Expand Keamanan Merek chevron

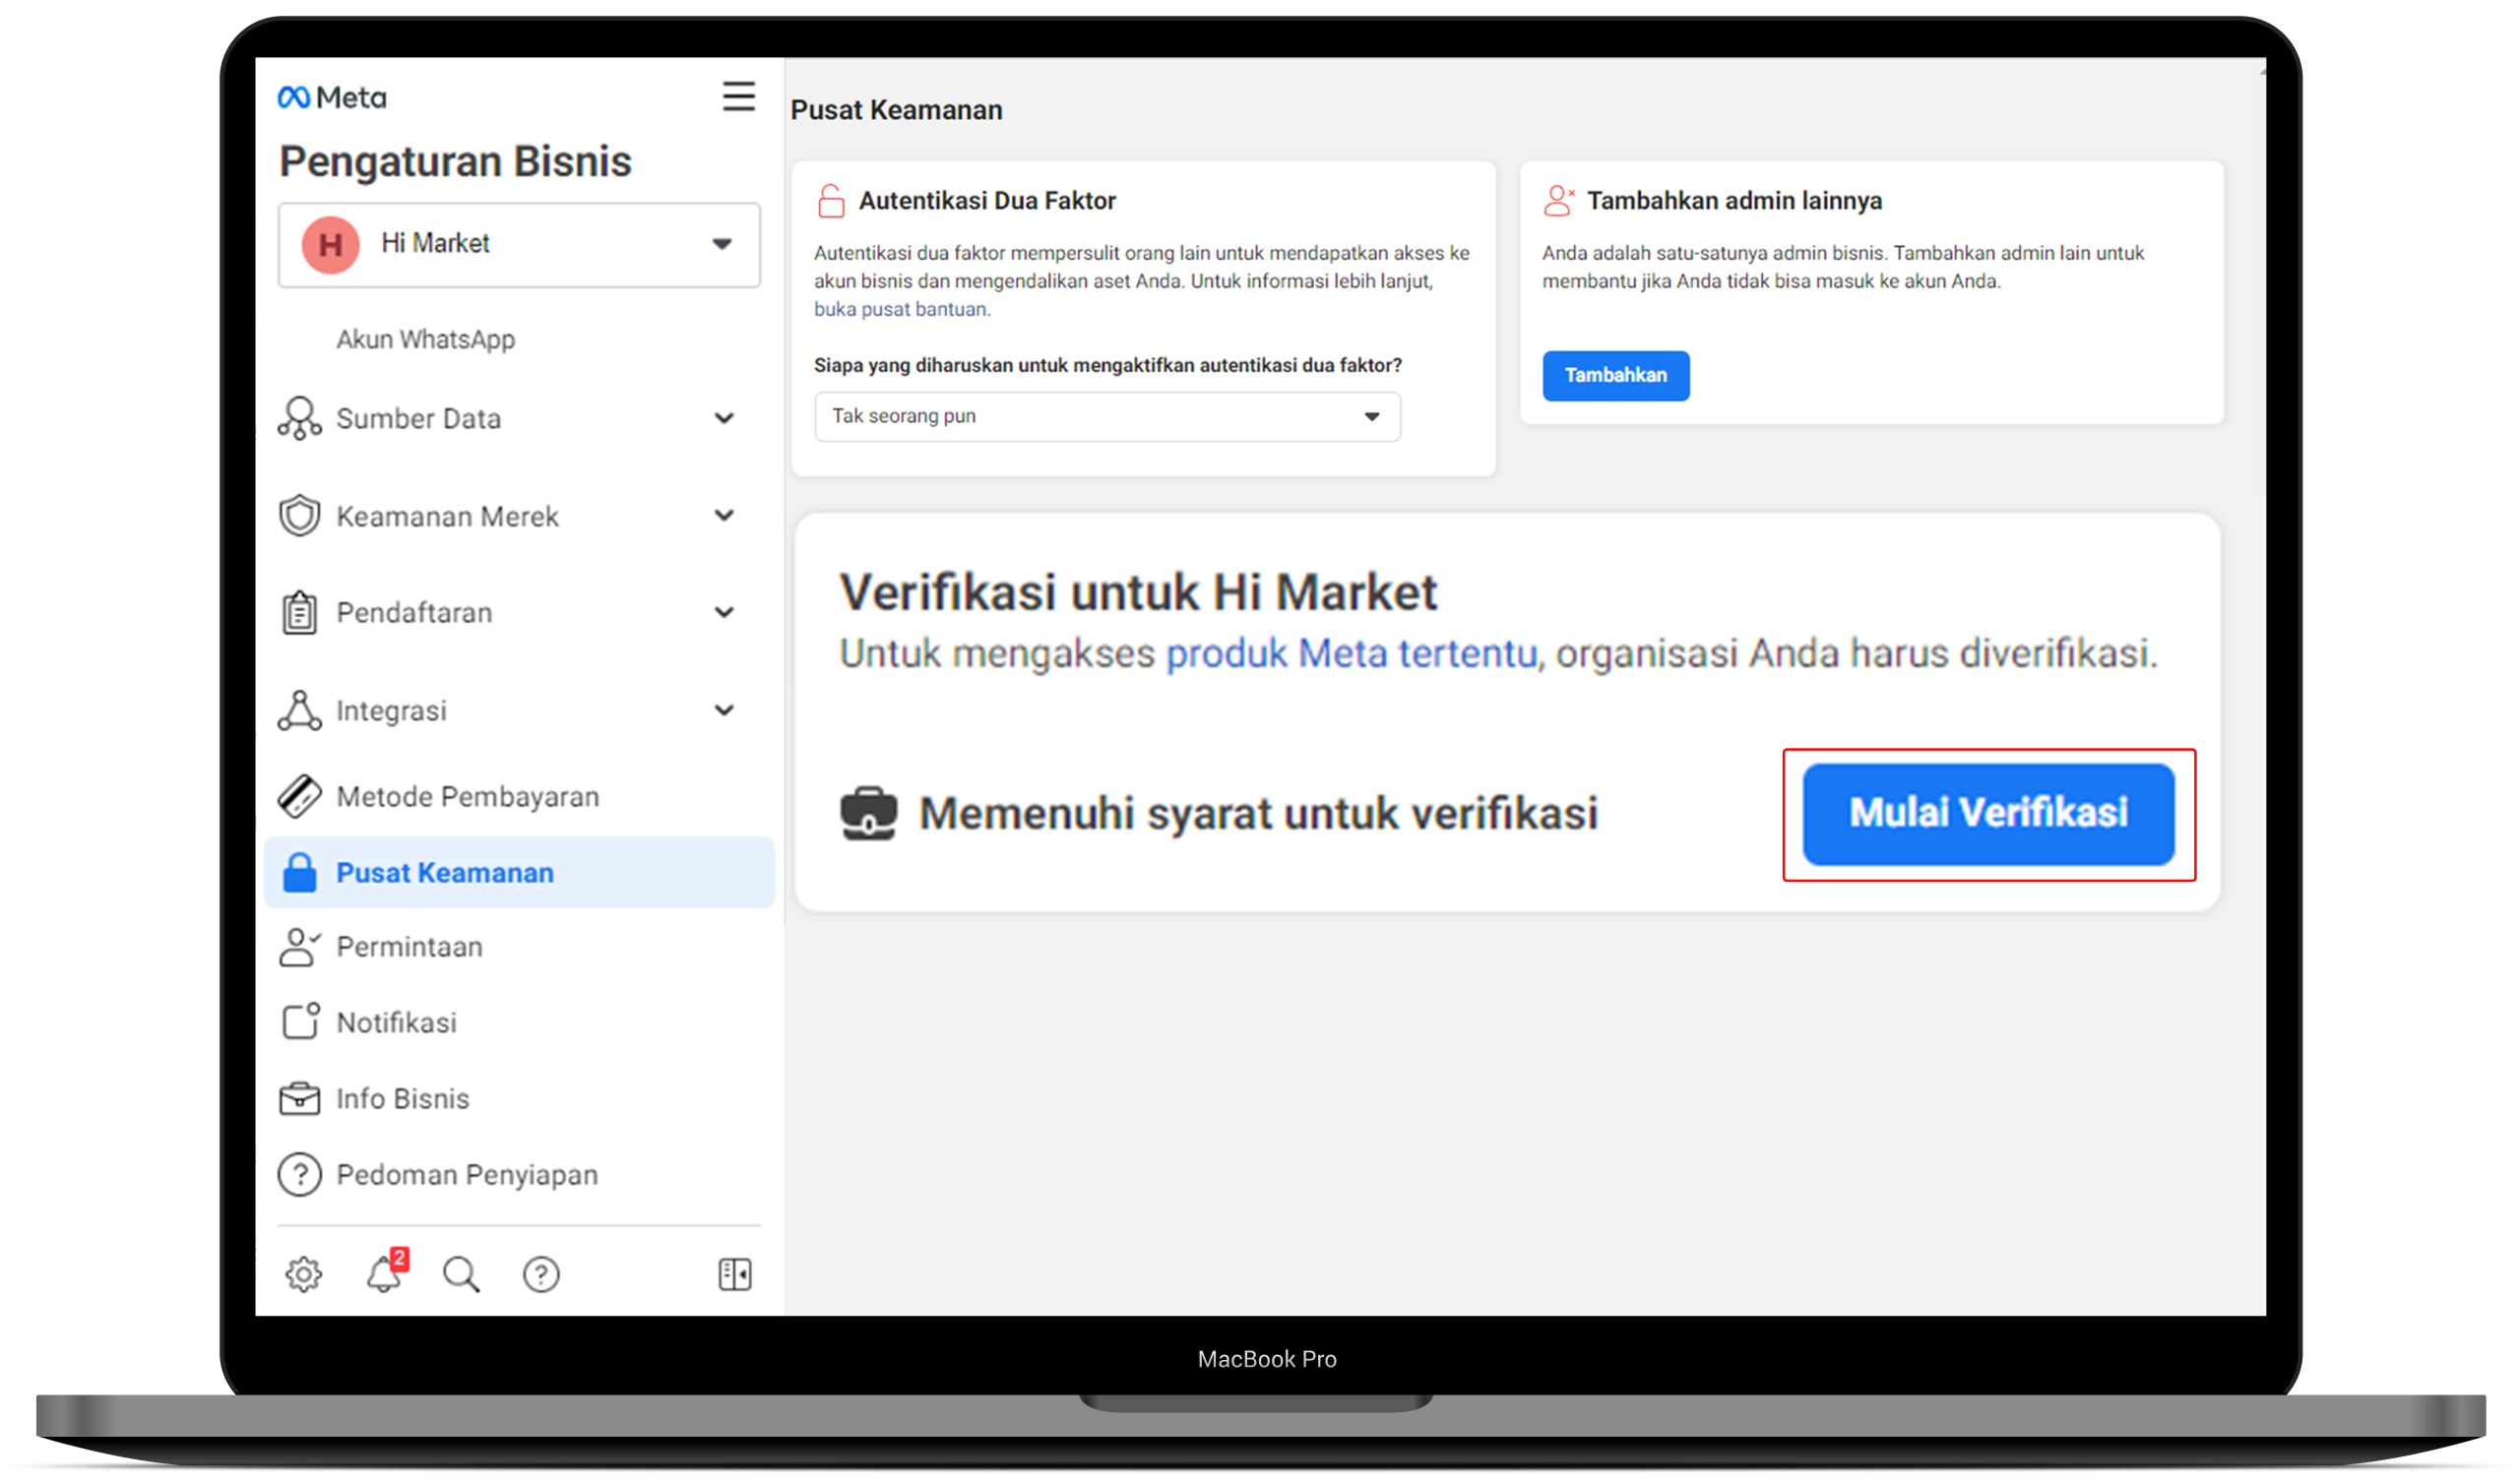724,515
